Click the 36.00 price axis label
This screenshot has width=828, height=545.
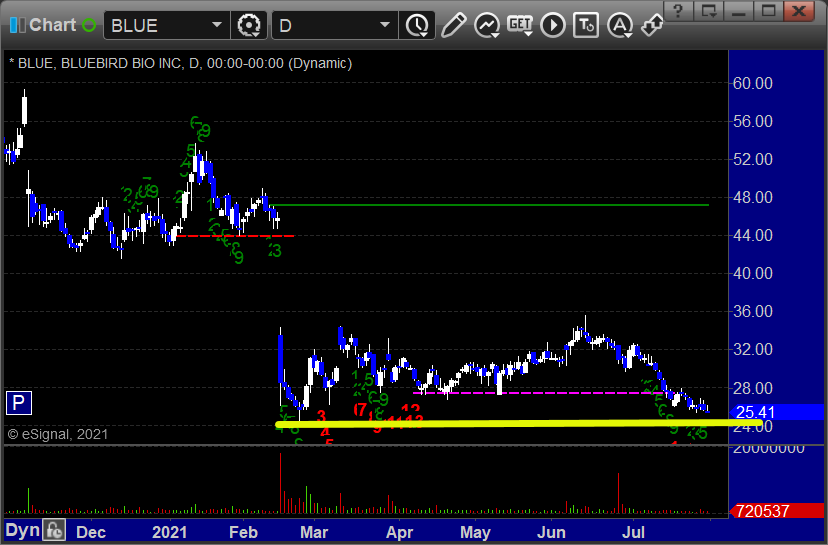752,311
